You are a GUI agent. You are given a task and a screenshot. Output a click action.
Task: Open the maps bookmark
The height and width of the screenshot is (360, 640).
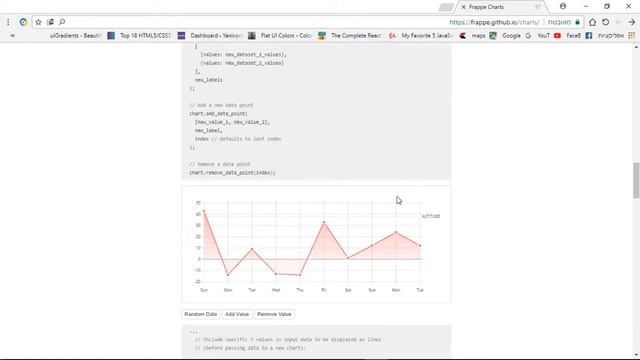483,36
